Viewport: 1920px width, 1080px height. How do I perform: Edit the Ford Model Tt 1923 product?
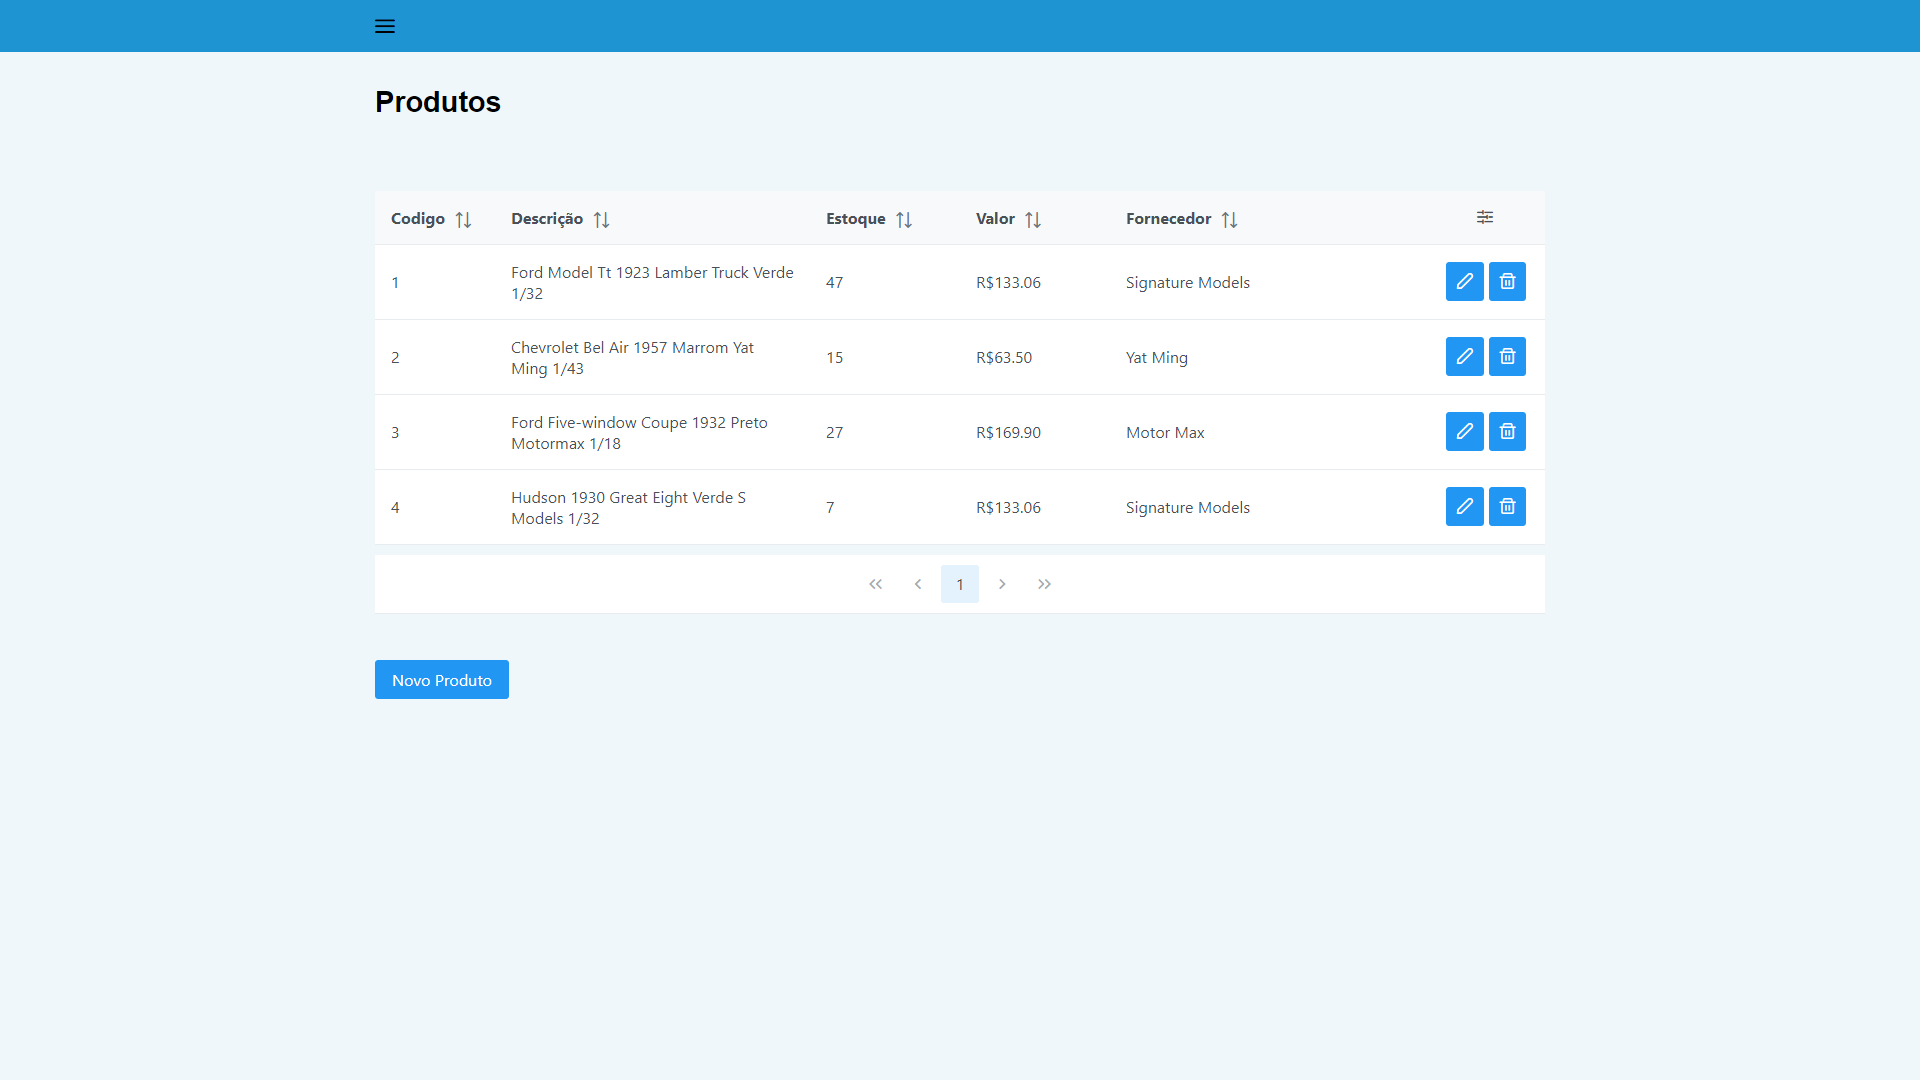pyautogui.click(x=1464, y=282)
